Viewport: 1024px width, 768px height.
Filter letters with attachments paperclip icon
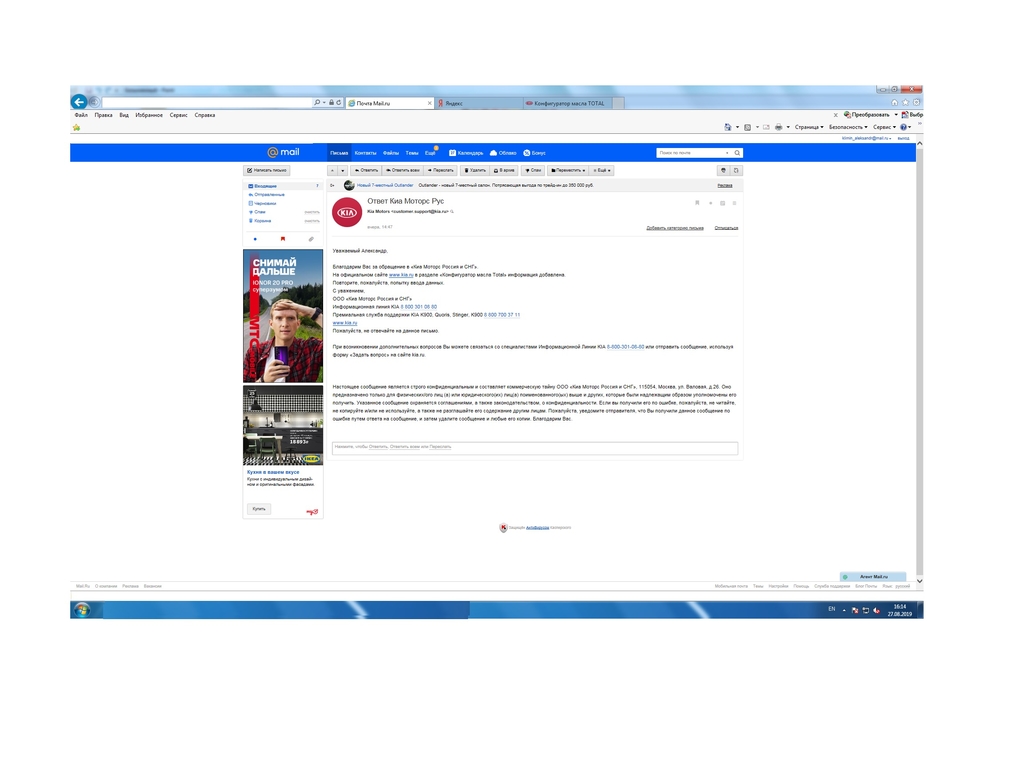tap(311, 239)
